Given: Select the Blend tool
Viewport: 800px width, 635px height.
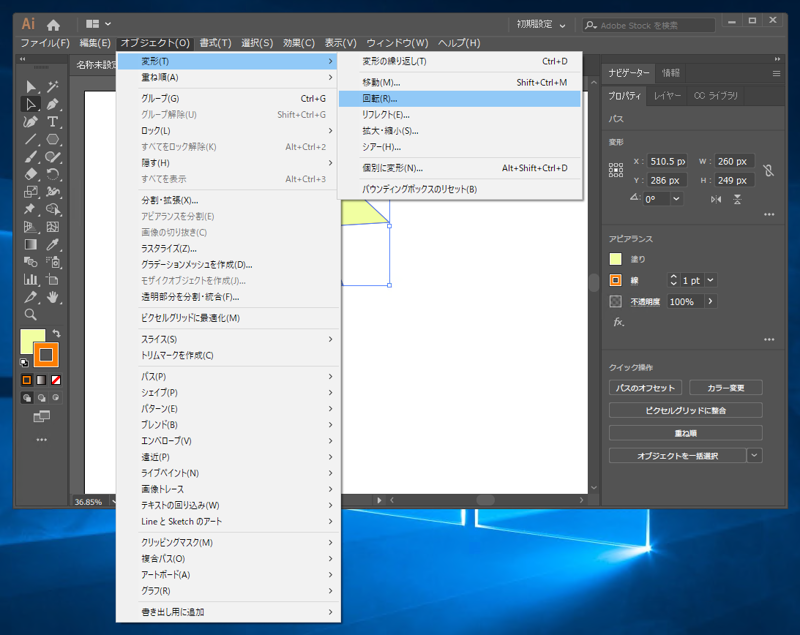Looking at the screenshot, I should 31,262.
